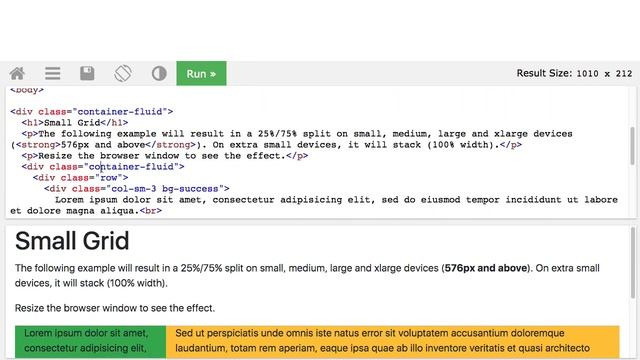Image resolution: width=640 pixels, height=360 pixels.
Task: Click the h1 Small Grid code line
Action: pos(75,122)
